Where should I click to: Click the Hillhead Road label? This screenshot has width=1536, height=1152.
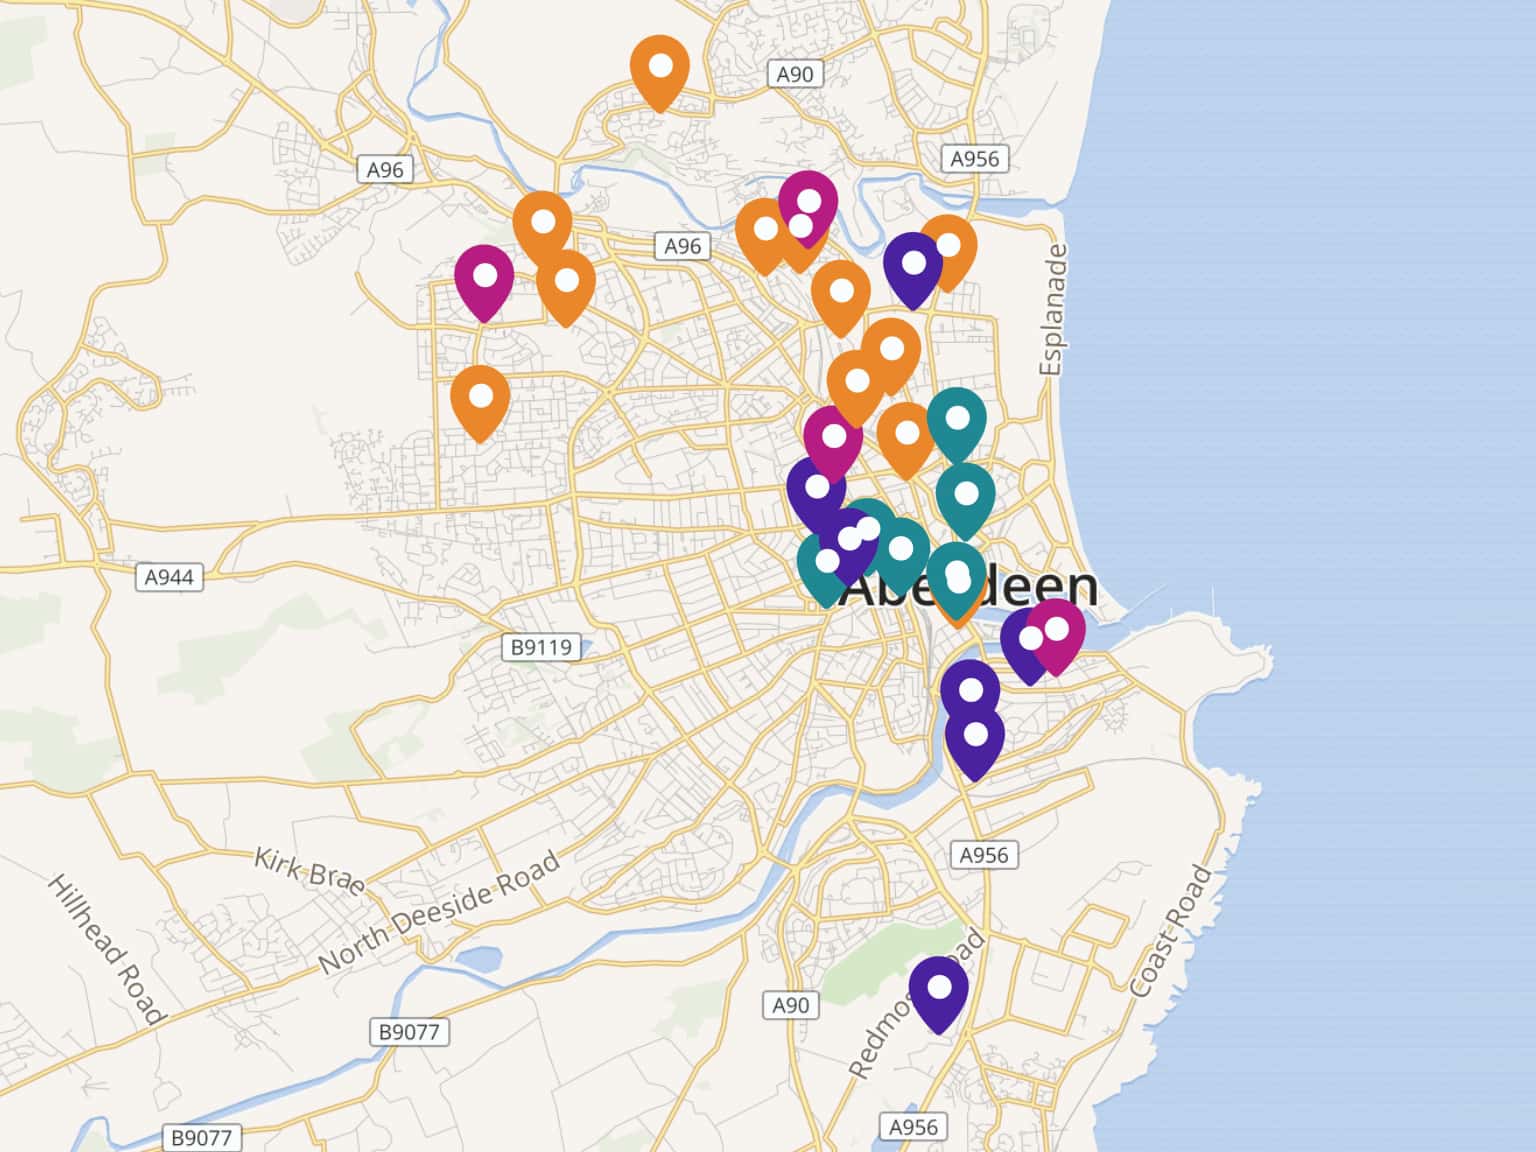click(x=105, y=949)
